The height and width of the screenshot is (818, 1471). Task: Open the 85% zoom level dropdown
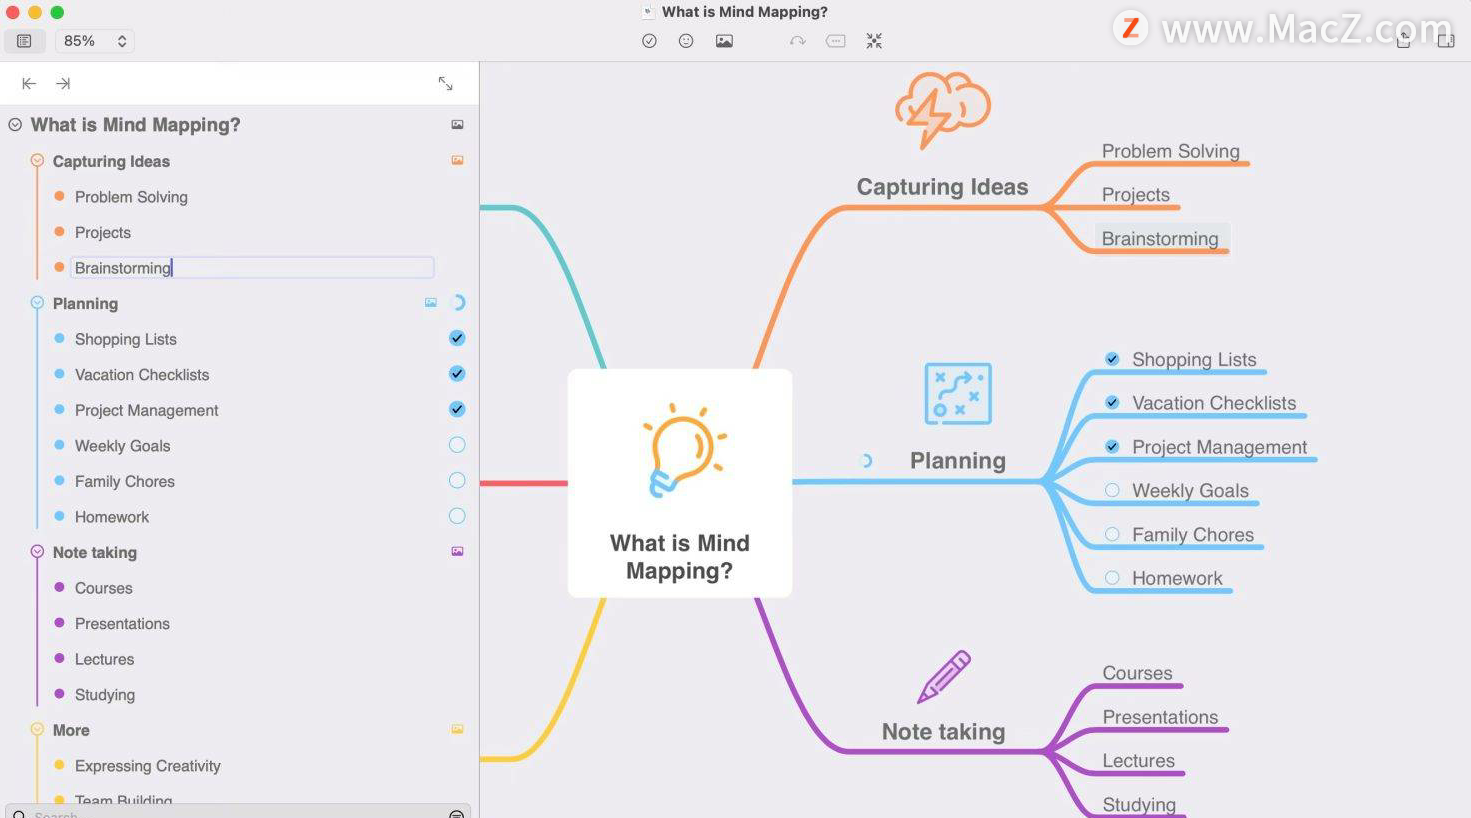click(94, 41)
